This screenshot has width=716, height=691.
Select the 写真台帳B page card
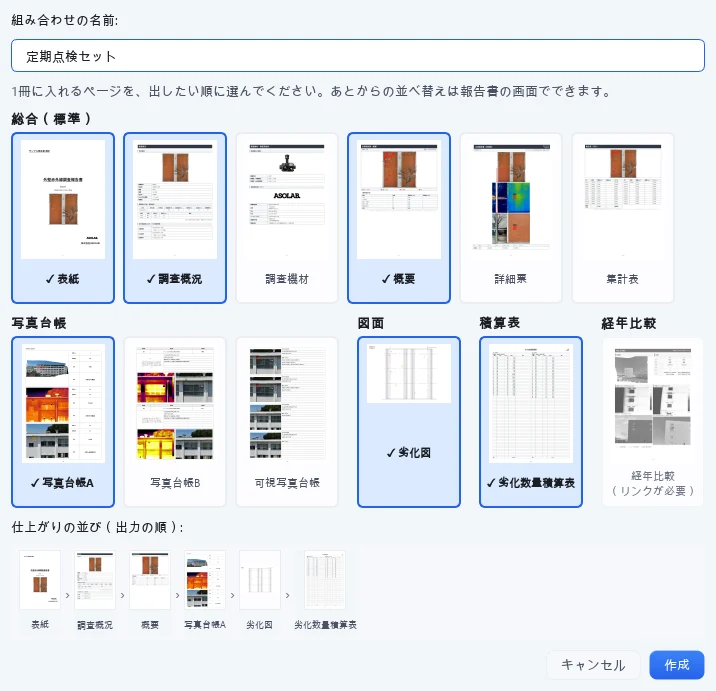175,422
